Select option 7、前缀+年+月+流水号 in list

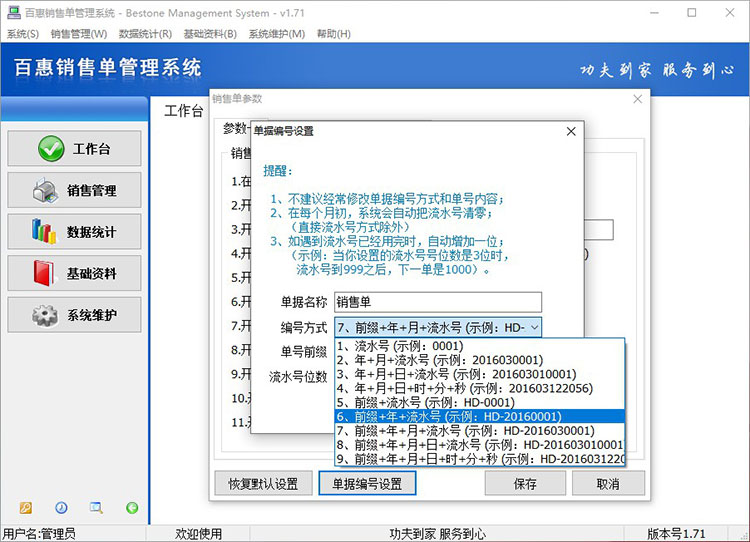[480, 431]
